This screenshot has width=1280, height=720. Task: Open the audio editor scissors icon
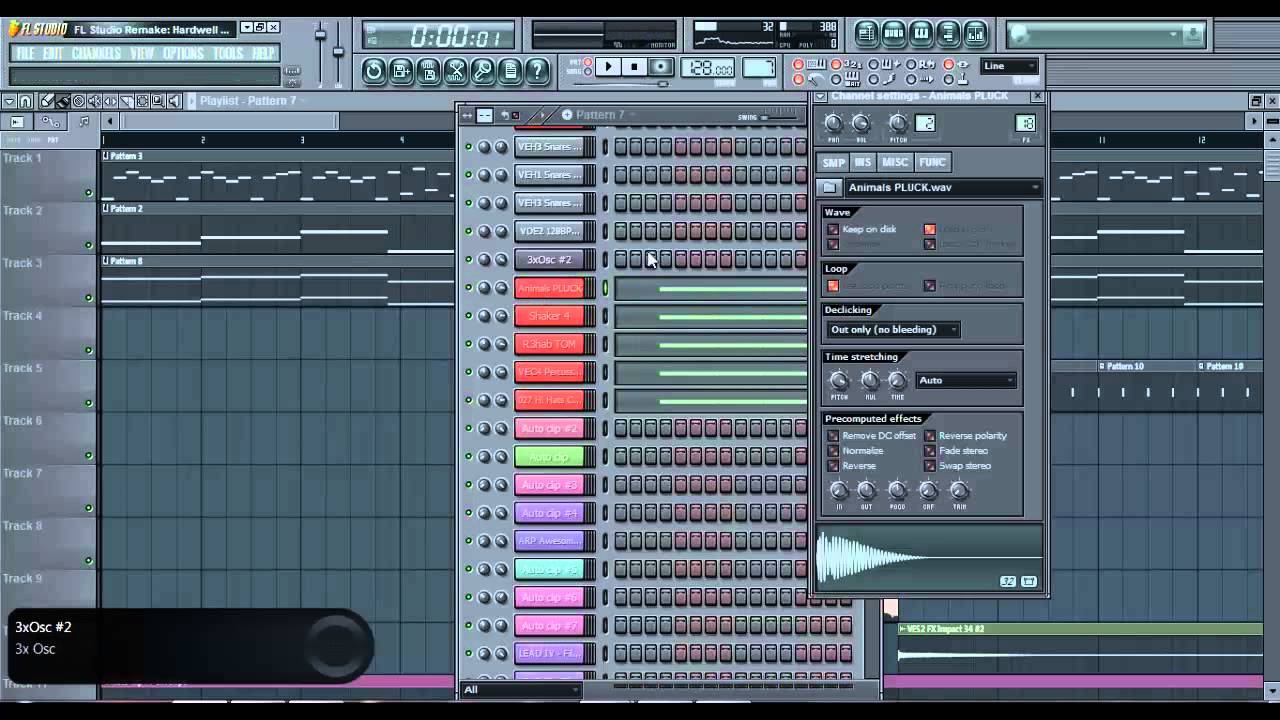click(x=456, y=70)
